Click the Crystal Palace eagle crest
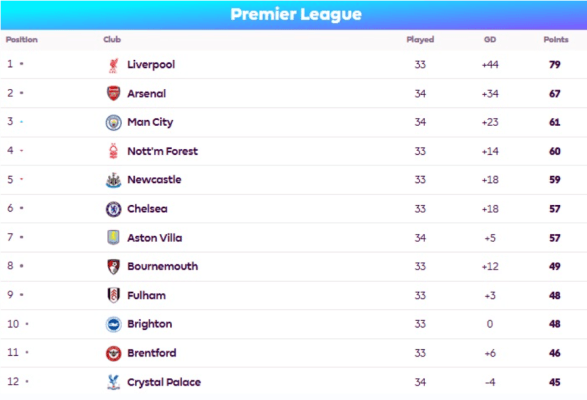 click(113, 382)
